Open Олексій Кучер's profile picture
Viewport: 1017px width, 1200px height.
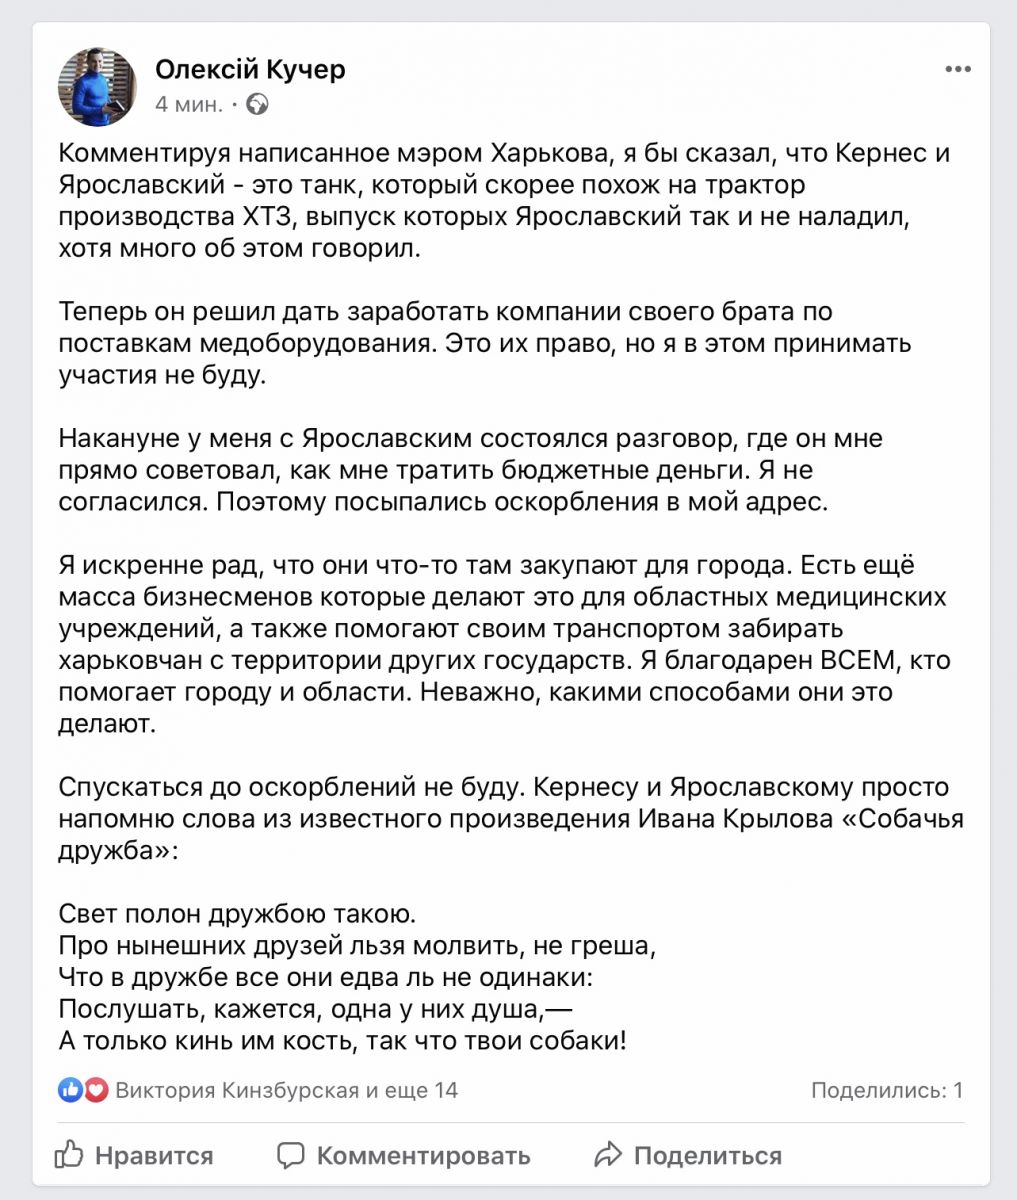(x=97, y=87)
